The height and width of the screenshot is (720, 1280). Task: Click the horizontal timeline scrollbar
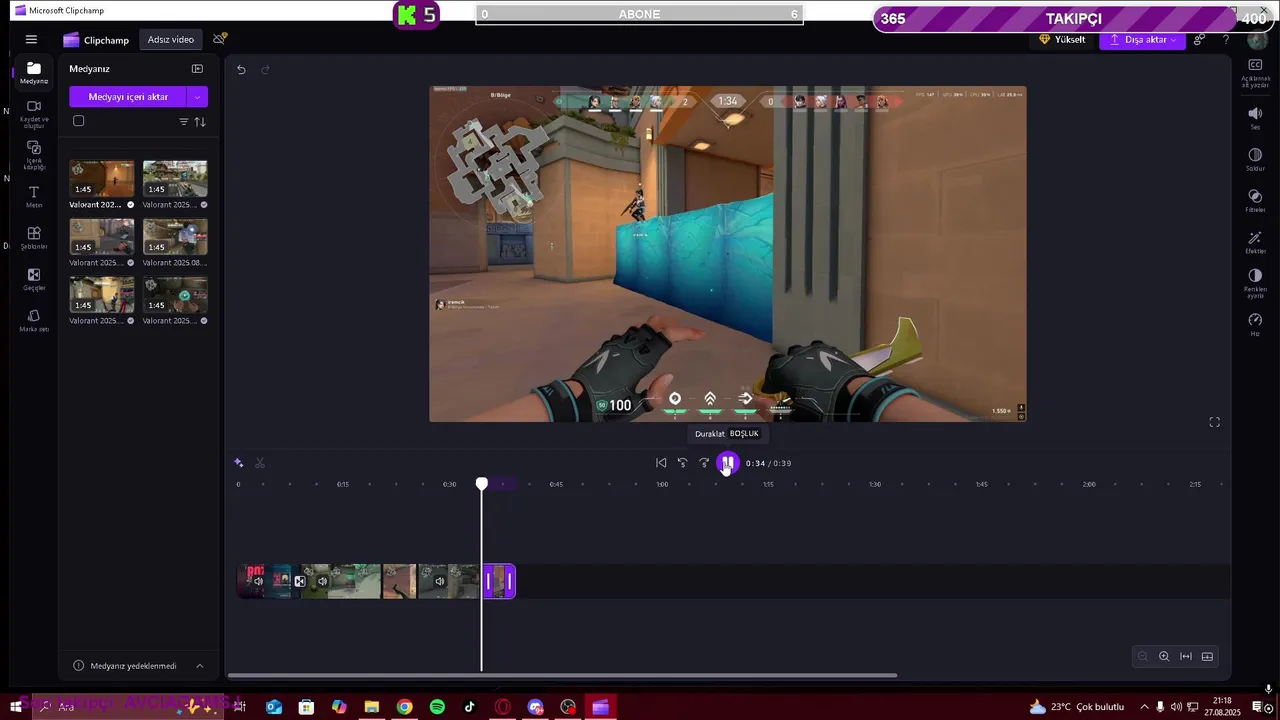(x=562, y=675)
